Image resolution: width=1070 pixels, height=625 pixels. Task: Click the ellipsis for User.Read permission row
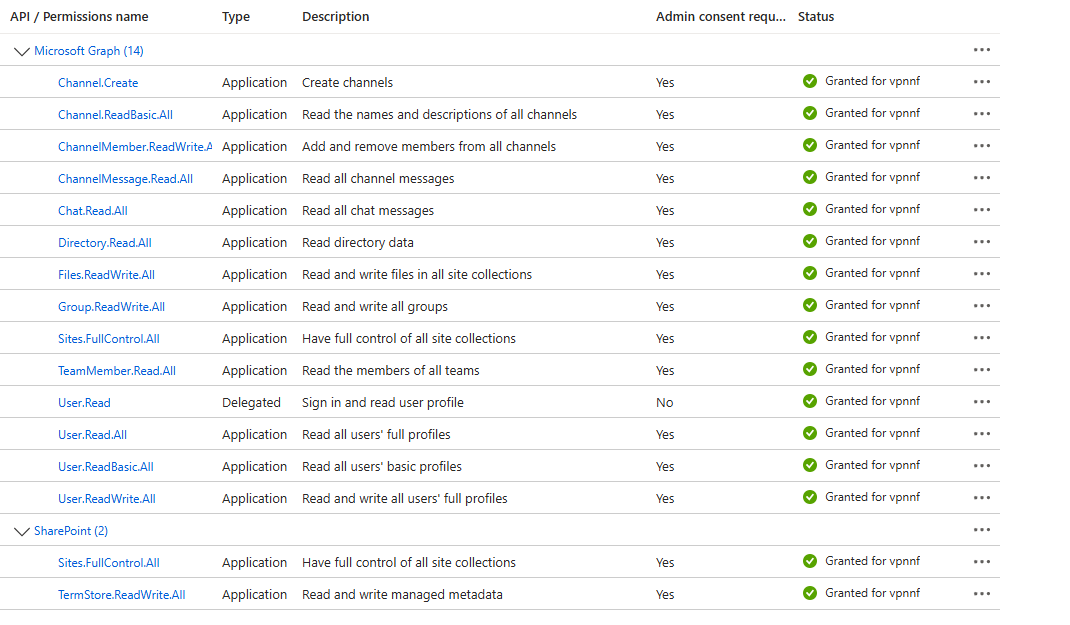tap(981, 402)
